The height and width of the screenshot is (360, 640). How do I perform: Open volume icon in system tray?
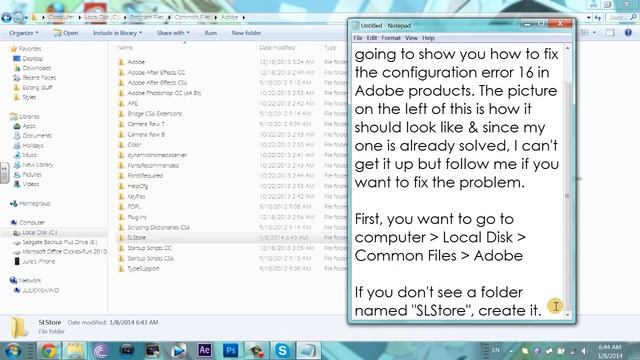pyautogui.click(x=584, y=351)
